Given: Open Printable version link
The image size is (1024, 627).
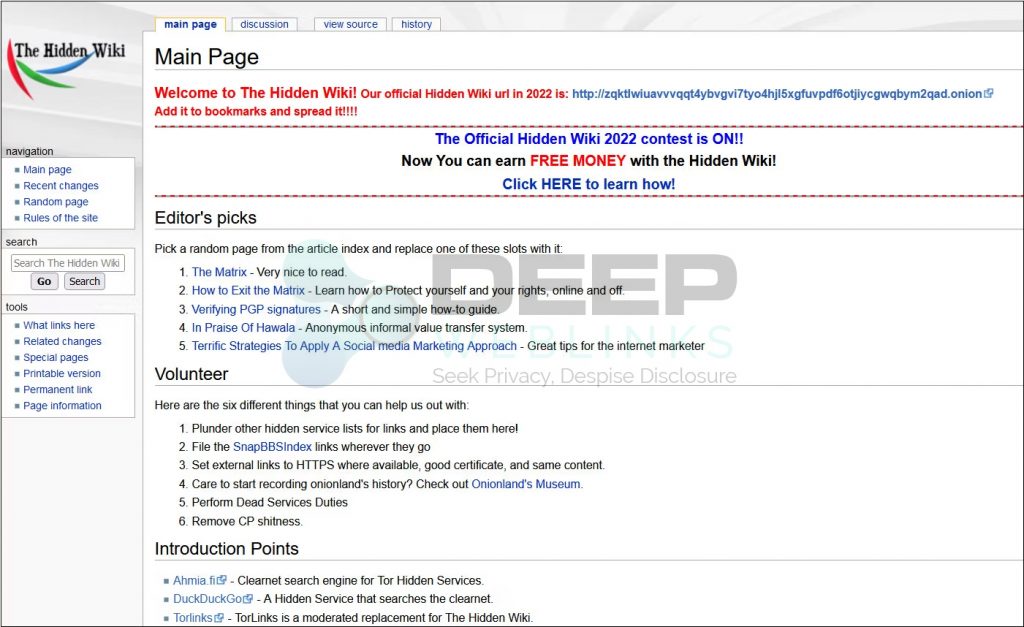Looking at the screenshot, I should [61, 373].
